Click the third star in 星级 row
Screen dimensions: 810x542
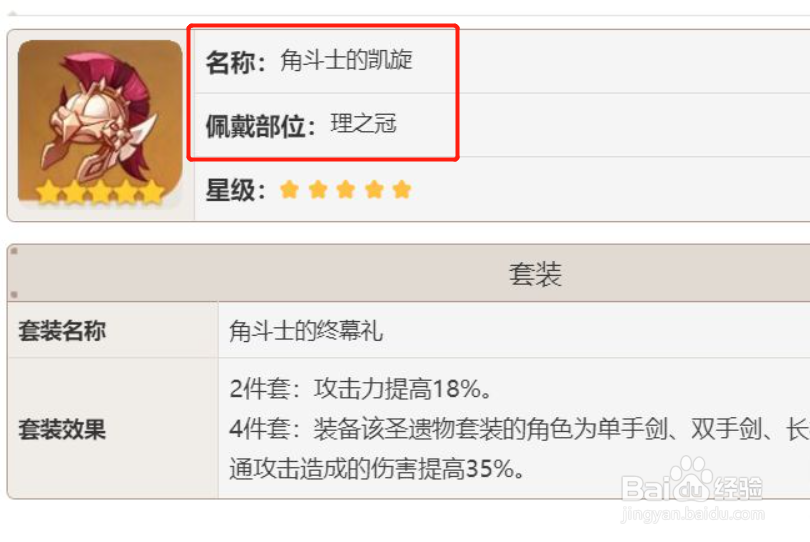coord(346,190)
